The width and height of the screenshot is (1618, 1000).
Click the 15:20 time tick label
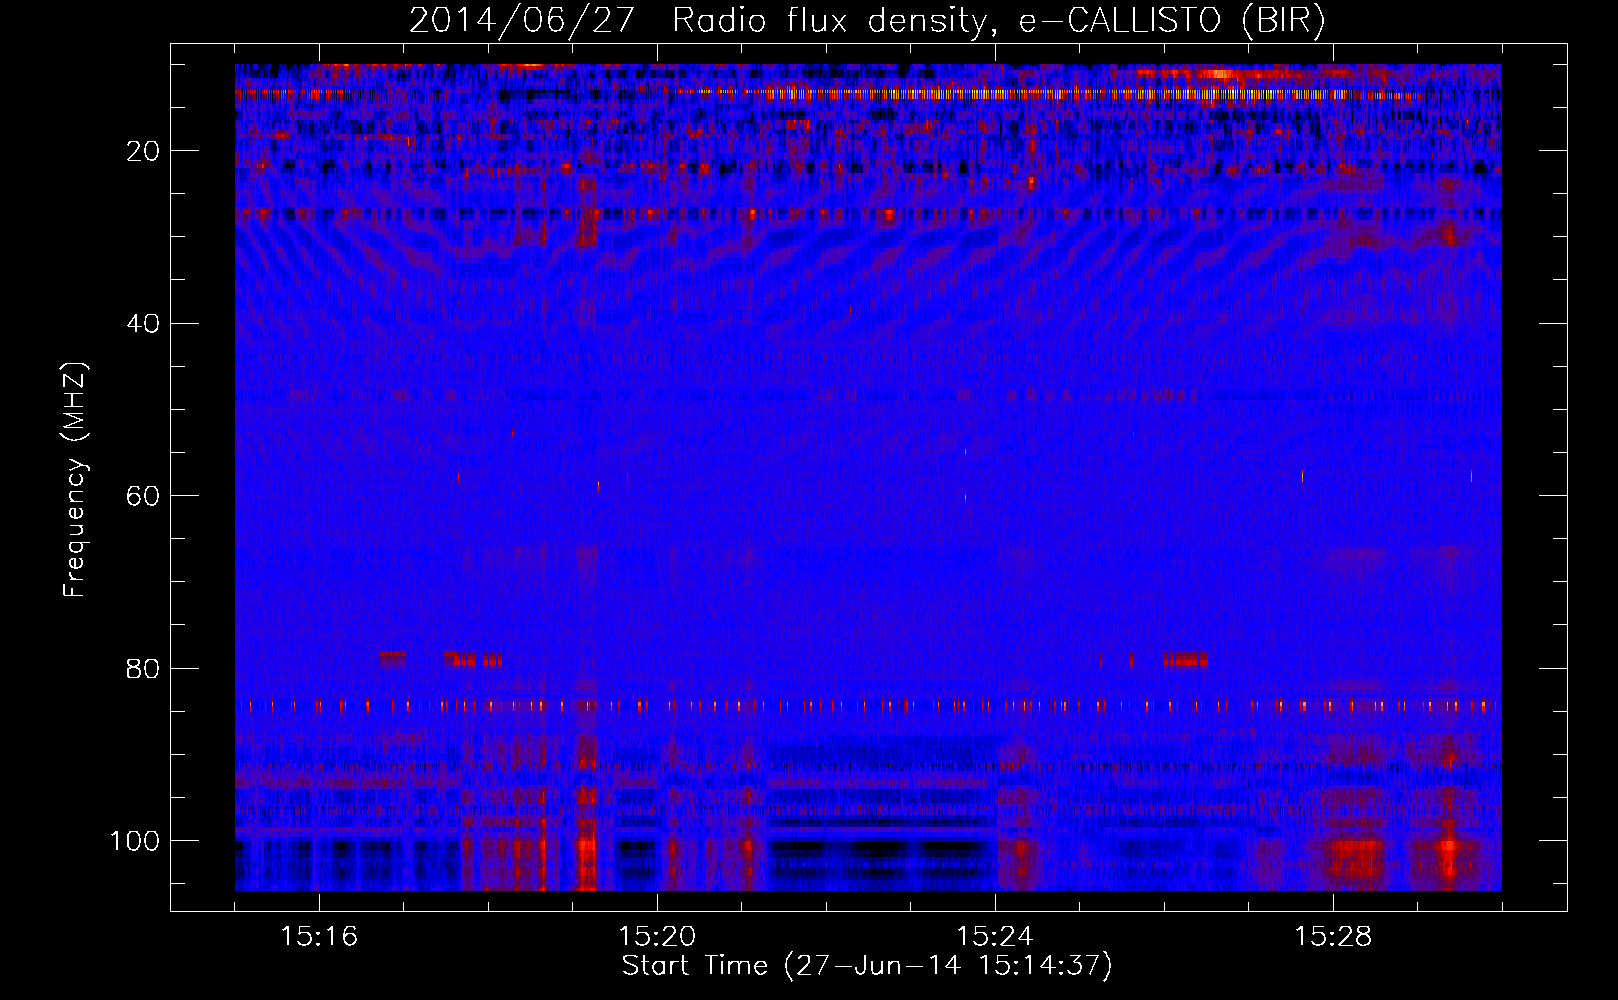(x=657, y=937)
